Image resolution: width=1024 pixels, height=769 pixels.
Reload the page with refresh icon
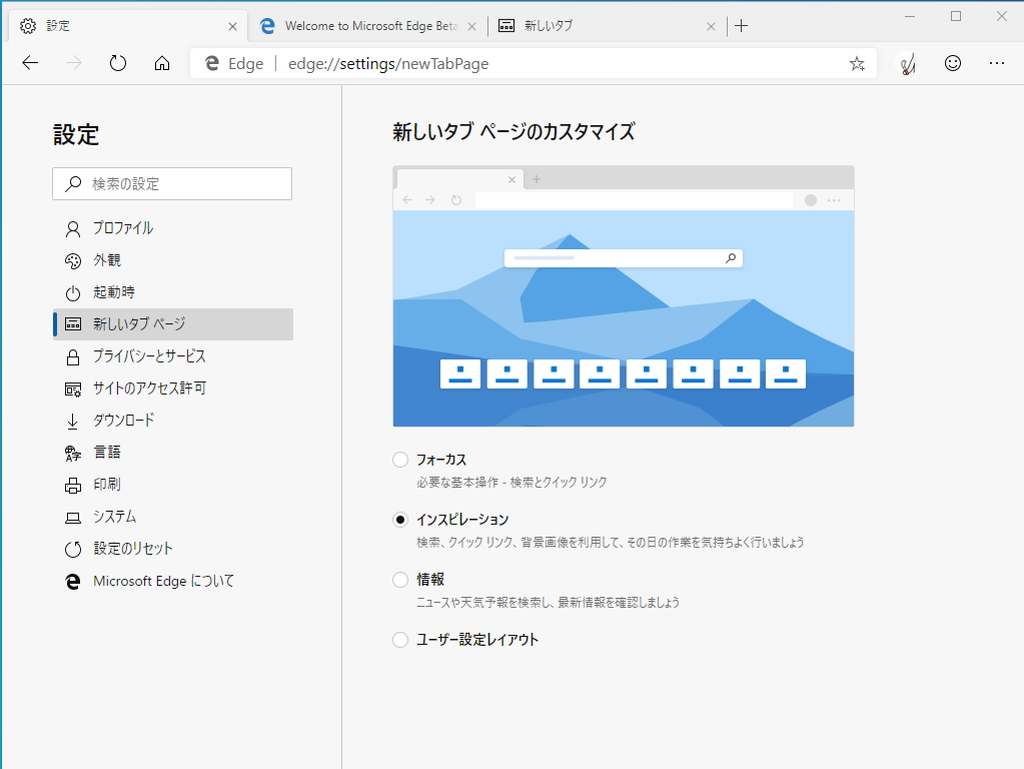pos(118,63)
